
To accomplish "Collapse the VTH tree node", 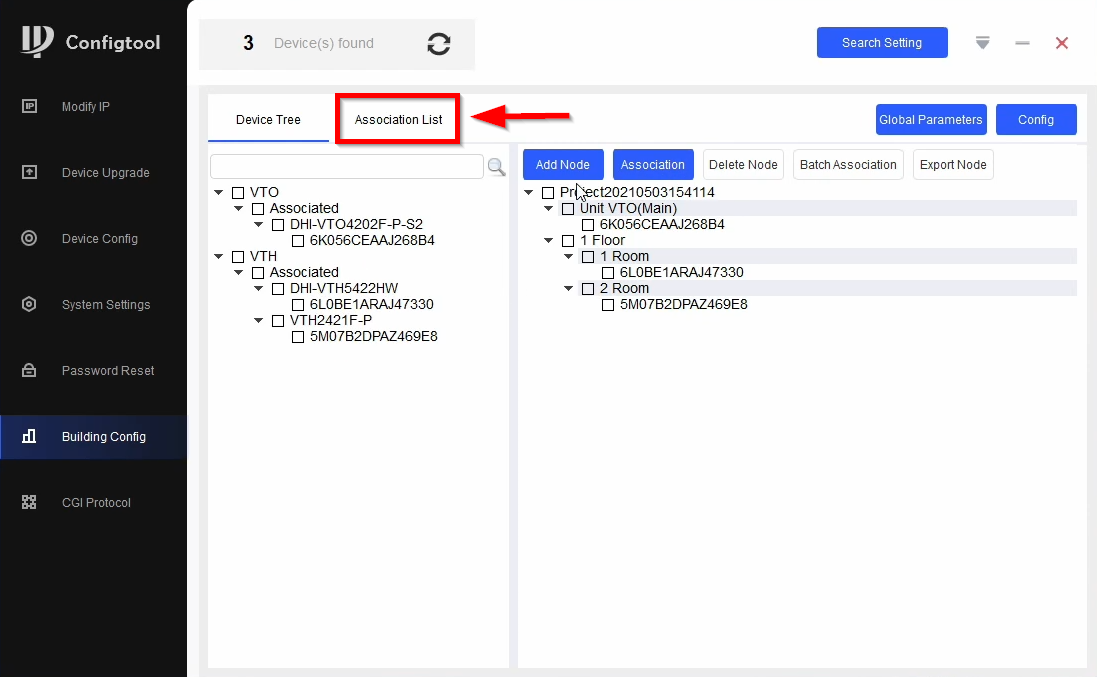I will 219,257.
